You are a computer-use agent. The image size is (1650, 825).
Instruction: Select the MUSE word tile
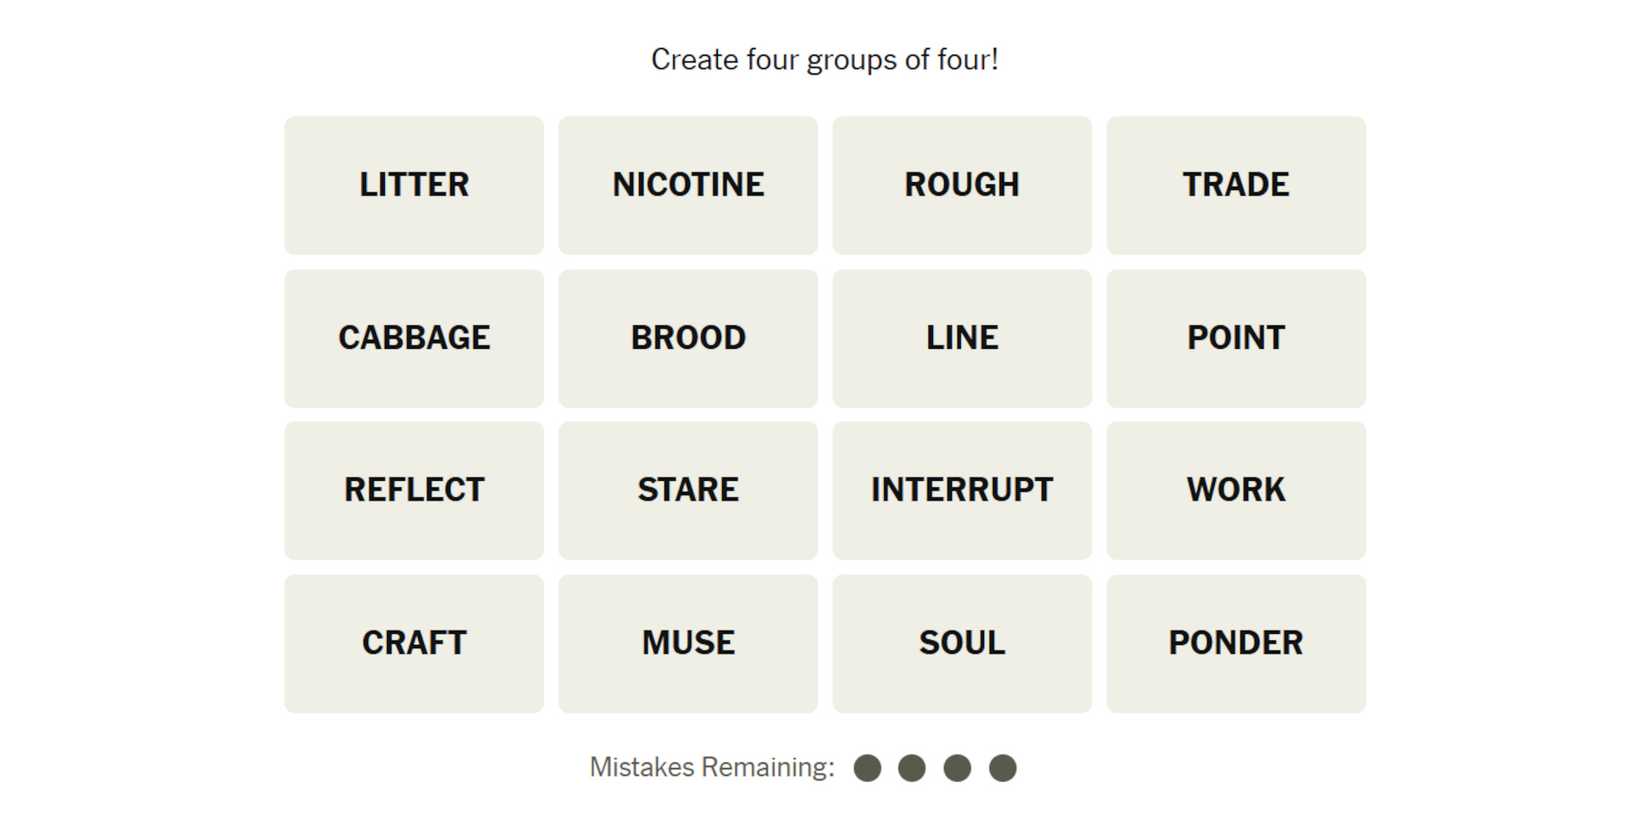pos(688,643)
